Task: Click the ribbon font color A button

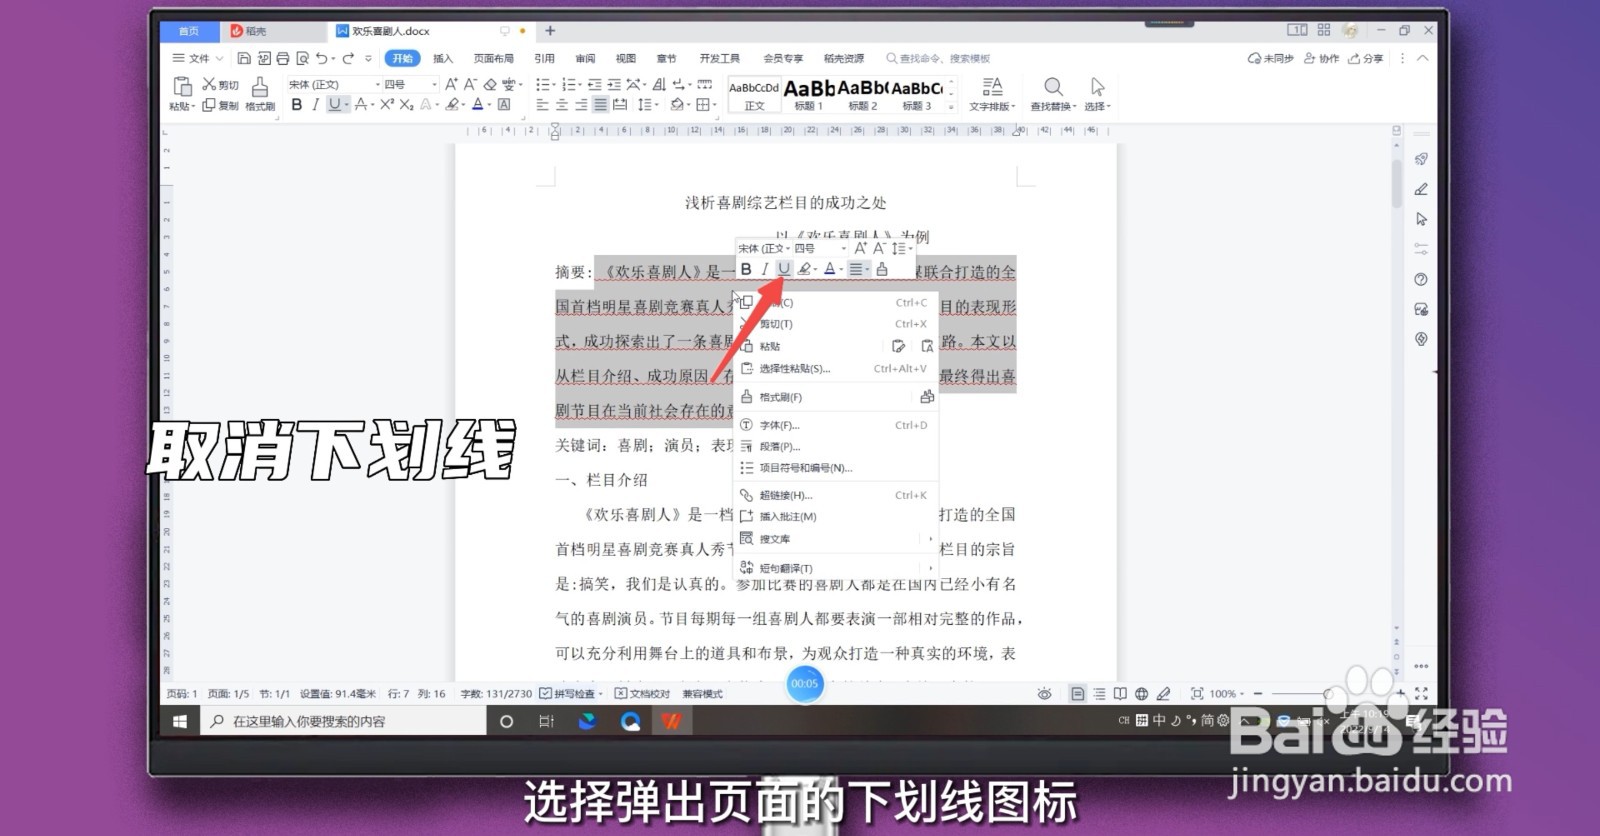Action: click(478, 104)
